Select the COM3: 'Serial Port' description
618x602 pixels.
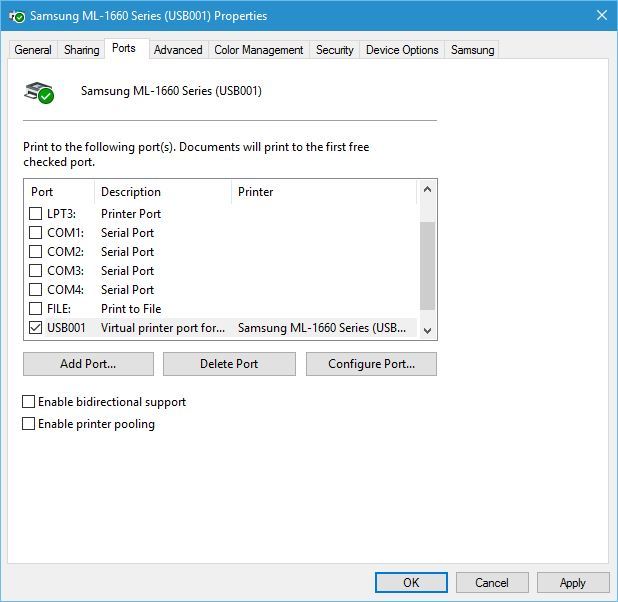(127, 270)
